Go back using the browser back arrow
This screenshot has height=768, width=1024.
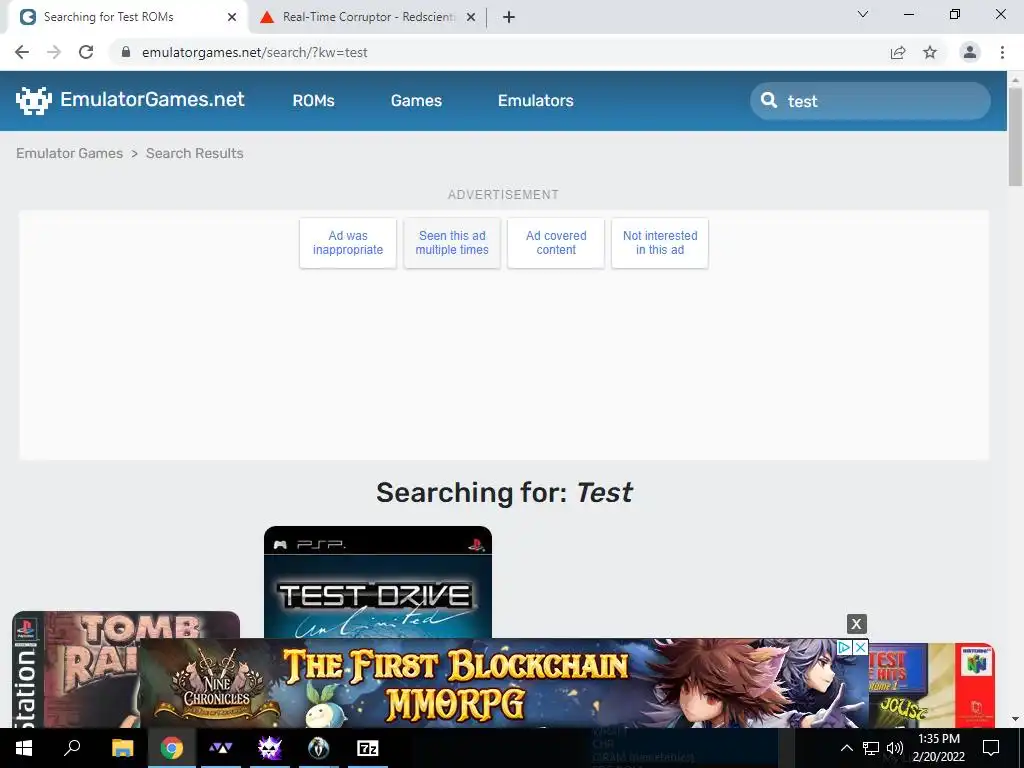pyautogui.click(x=22, y=52)
